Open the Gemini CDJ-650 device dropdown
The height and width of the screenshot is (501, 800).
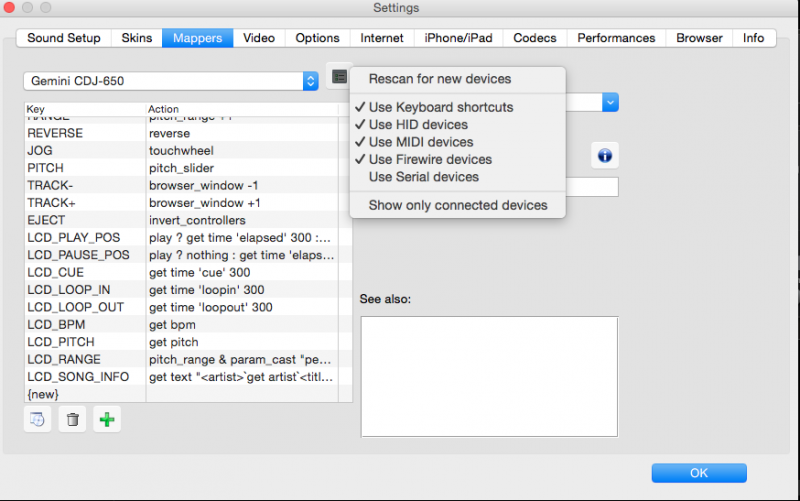[170, 80]
